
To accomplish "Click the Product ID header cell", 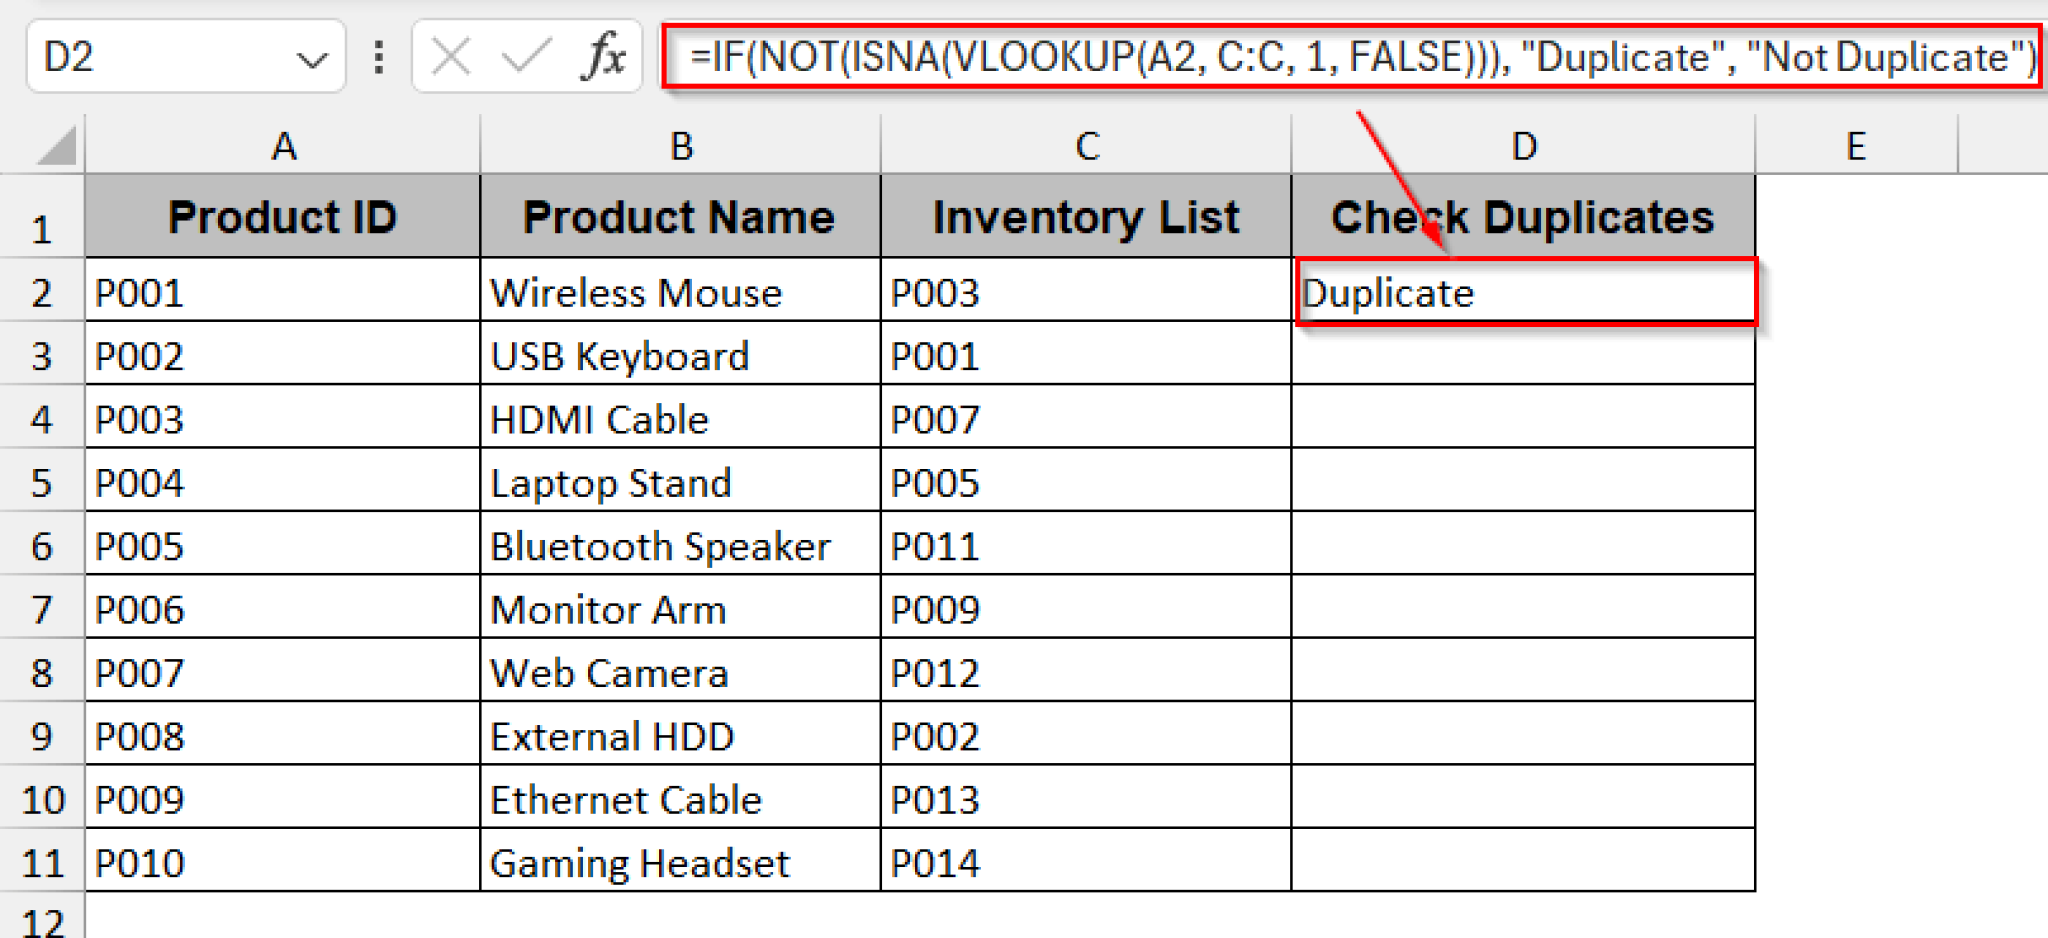I will pyautogui.click(x=283, y=216).
